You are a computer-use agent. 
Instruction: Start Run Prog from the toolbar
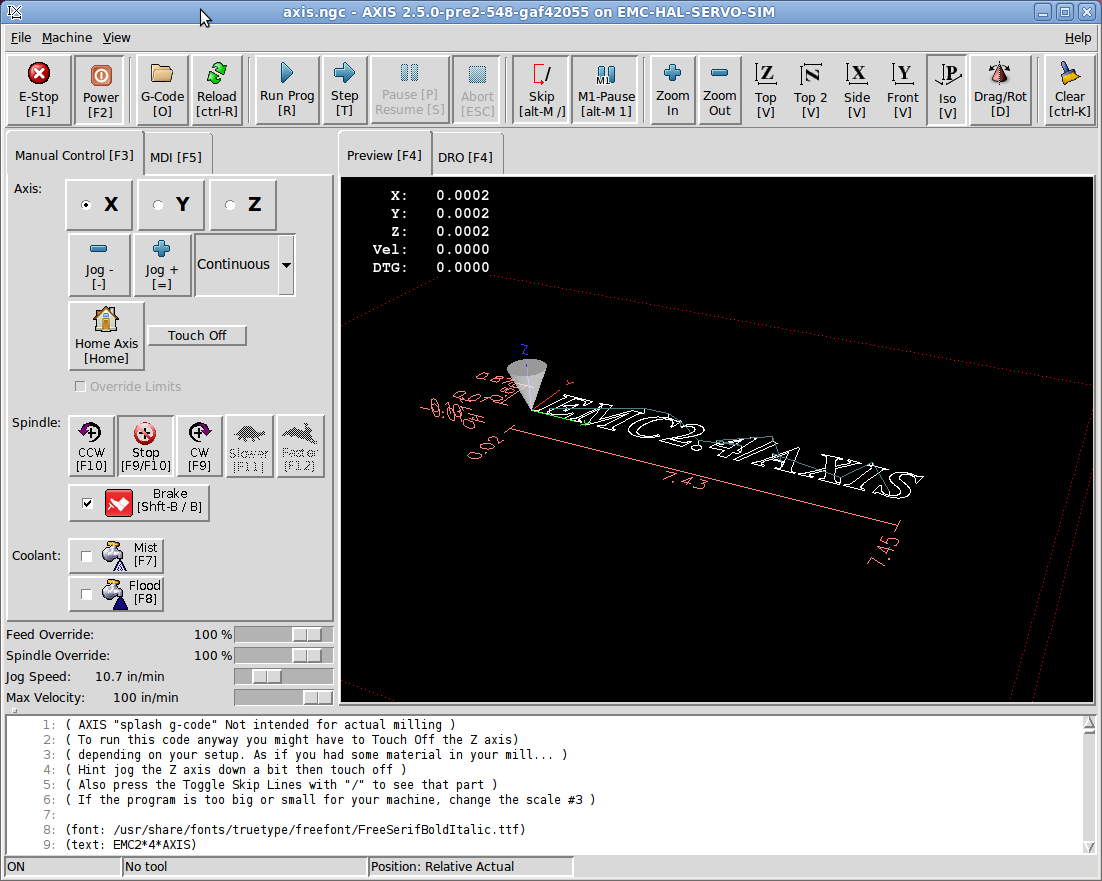287,90
